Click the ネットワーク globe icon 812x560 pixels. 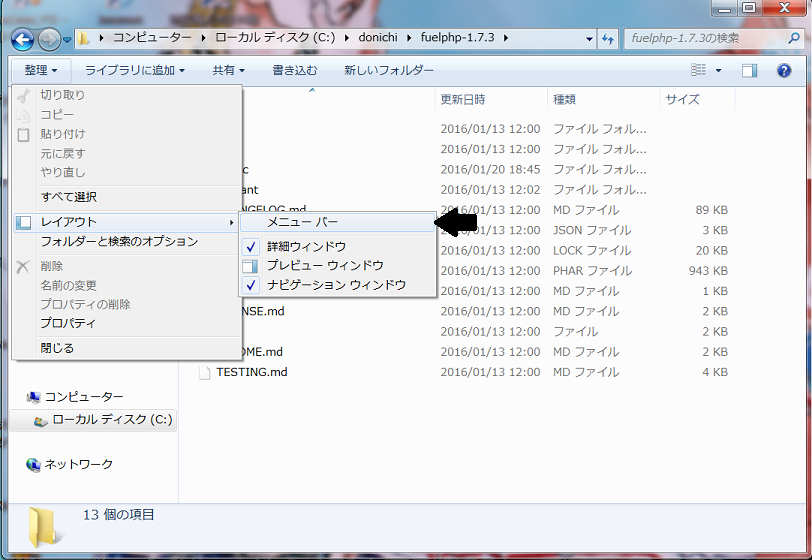point(33,465)
